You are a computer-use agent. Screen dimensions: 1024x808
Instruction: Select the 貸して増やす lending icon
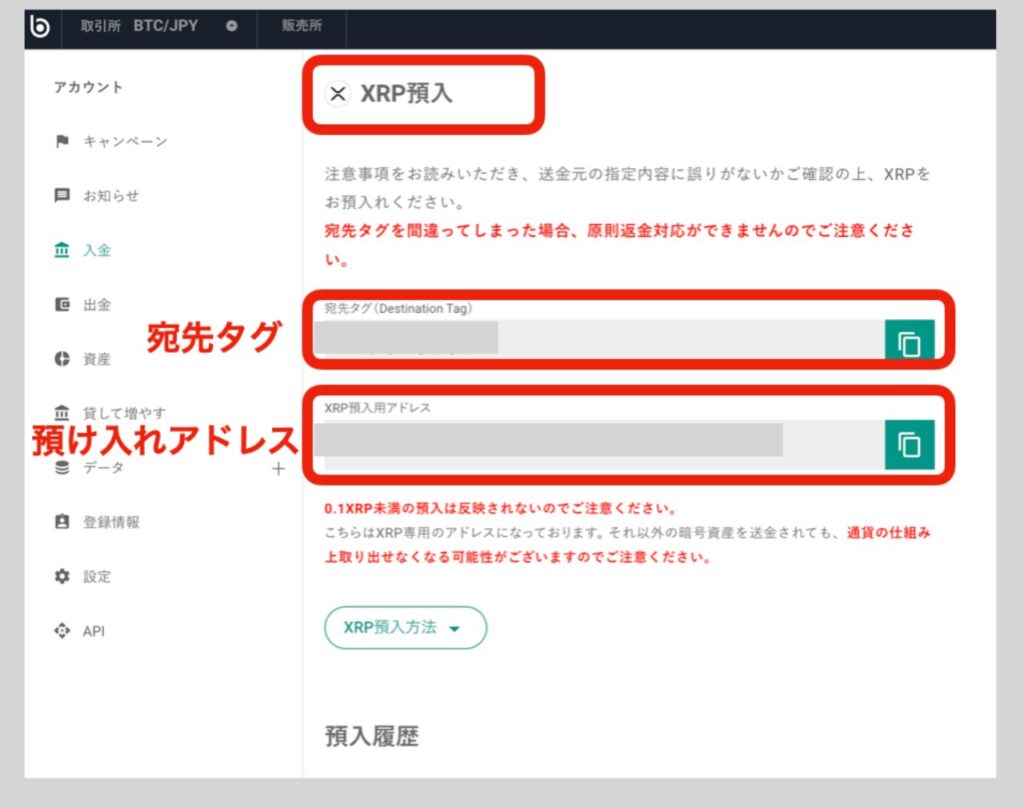(62, 412)
